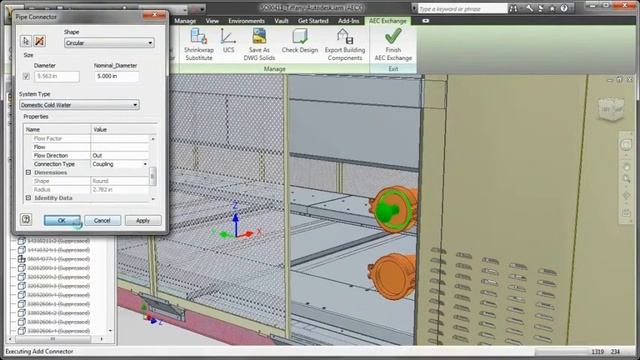Click the ViewCube in the viewport
This screenshot has height=360, width=640.
click(x=611, y=109)
